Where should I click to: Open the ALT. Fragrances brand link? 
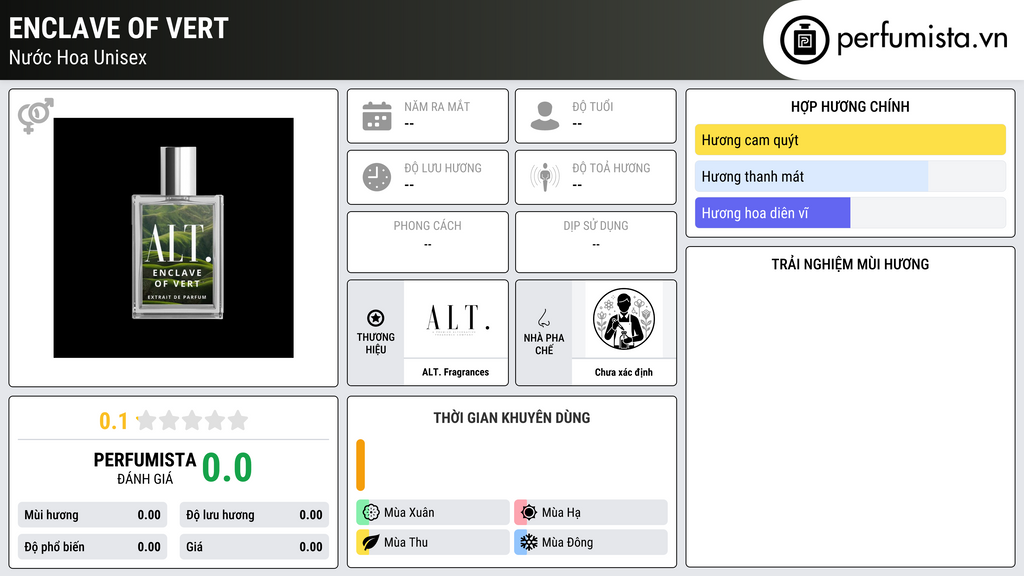pyautogui.click(x=455, y=372)
